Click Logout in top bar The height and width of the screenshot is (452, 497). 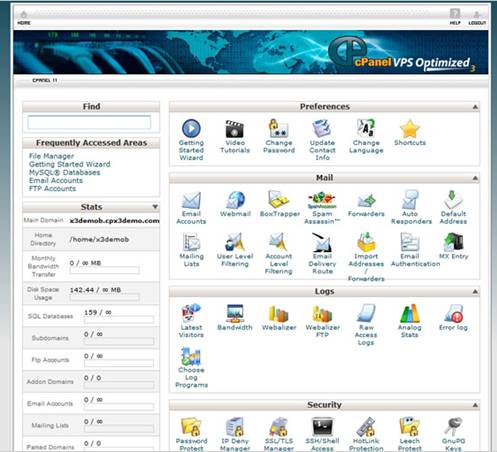coord(477,18)
